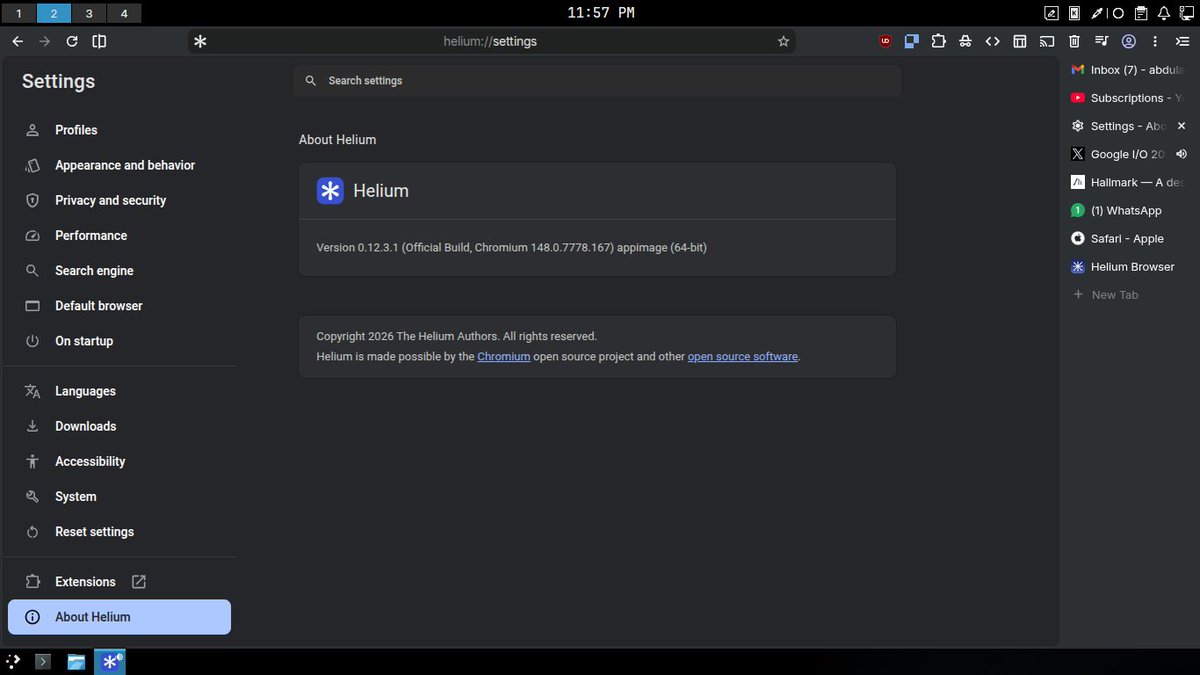Switch to the YouTube Subscriptions tab
The image size is (1200, 675).
coord(1128,98)
